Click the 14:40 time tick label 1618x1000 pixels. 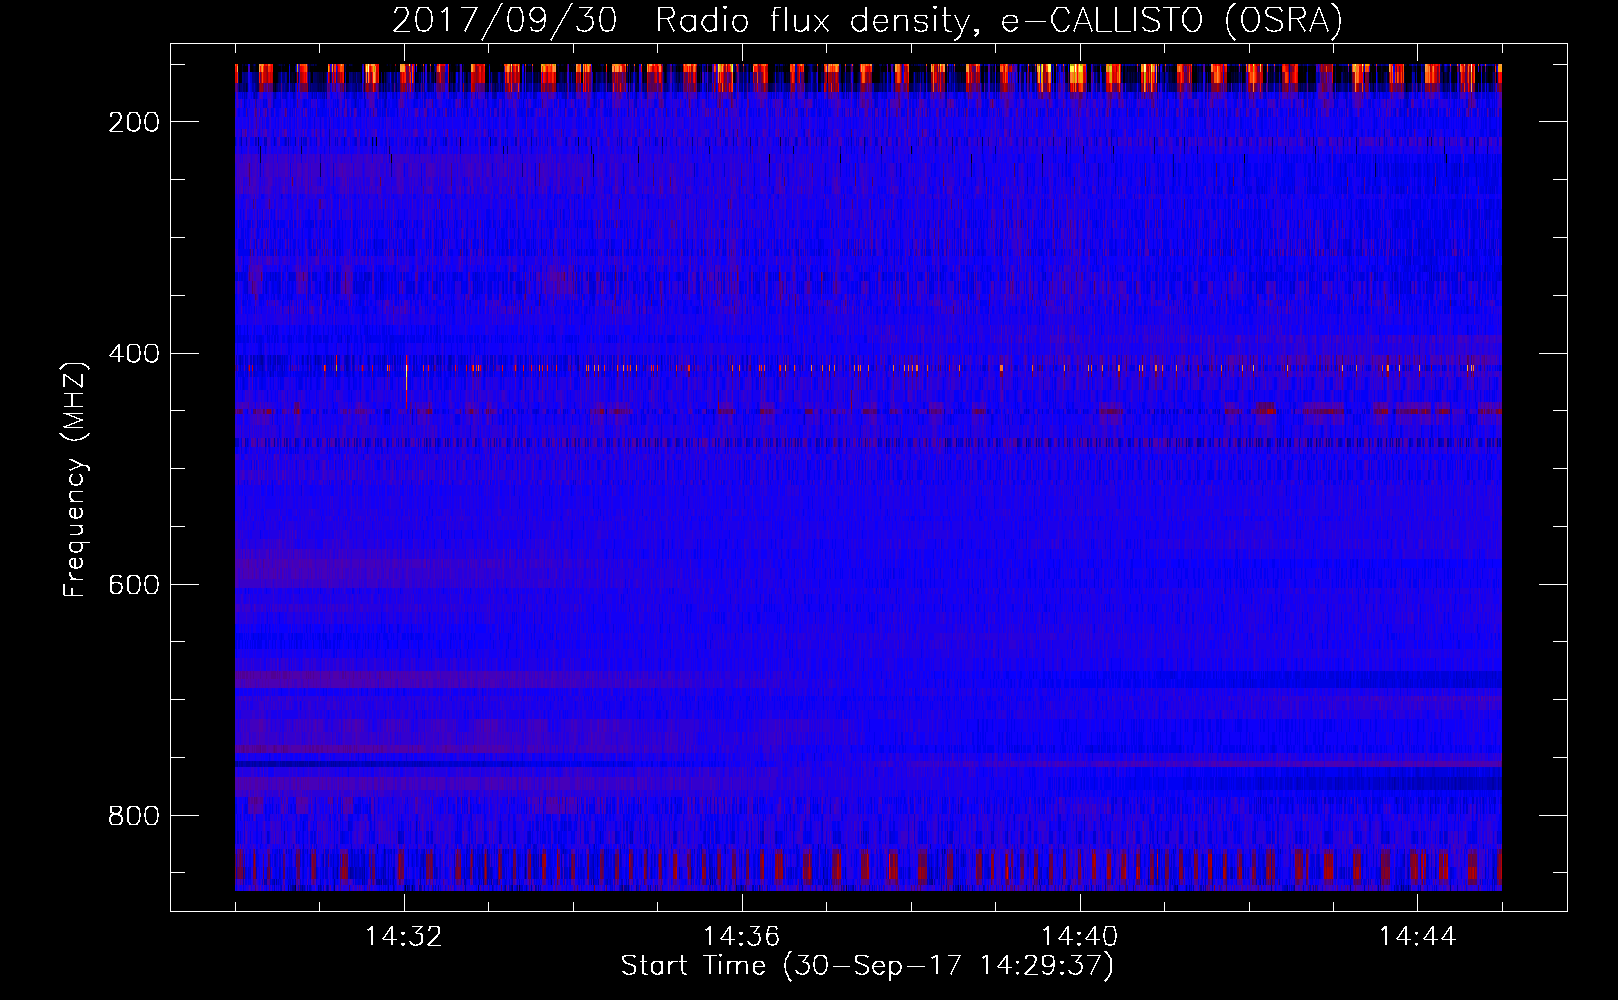(1080, 937)
